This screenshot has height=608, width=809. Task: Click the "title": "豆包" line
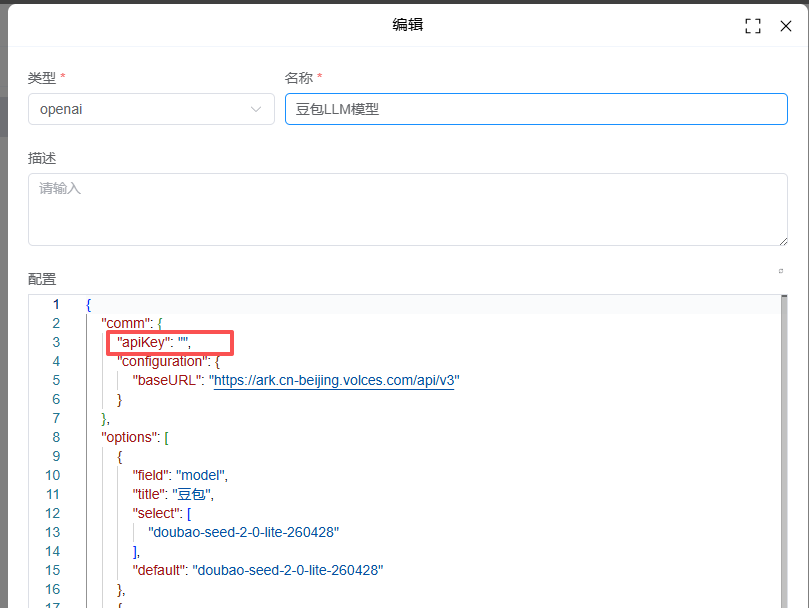(x=173, y=494)
